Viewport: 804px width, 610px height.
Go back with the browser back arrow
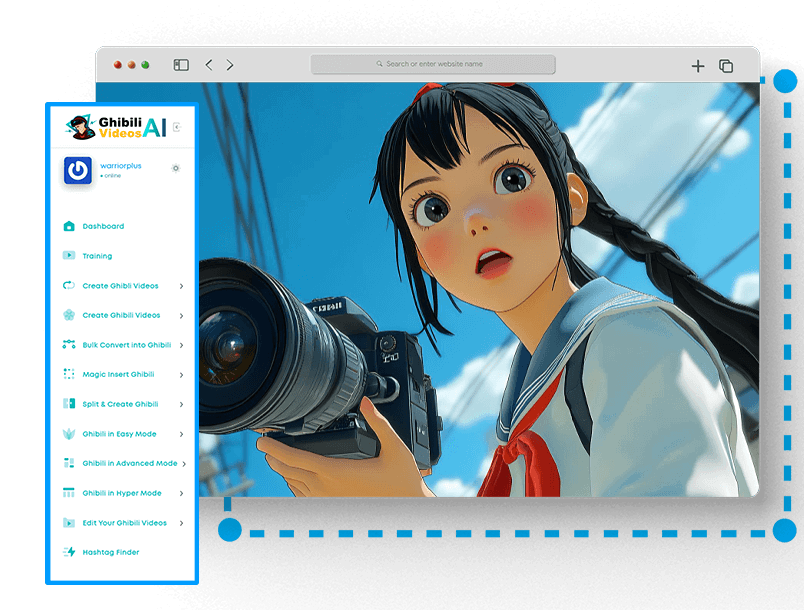pos(208,65)
